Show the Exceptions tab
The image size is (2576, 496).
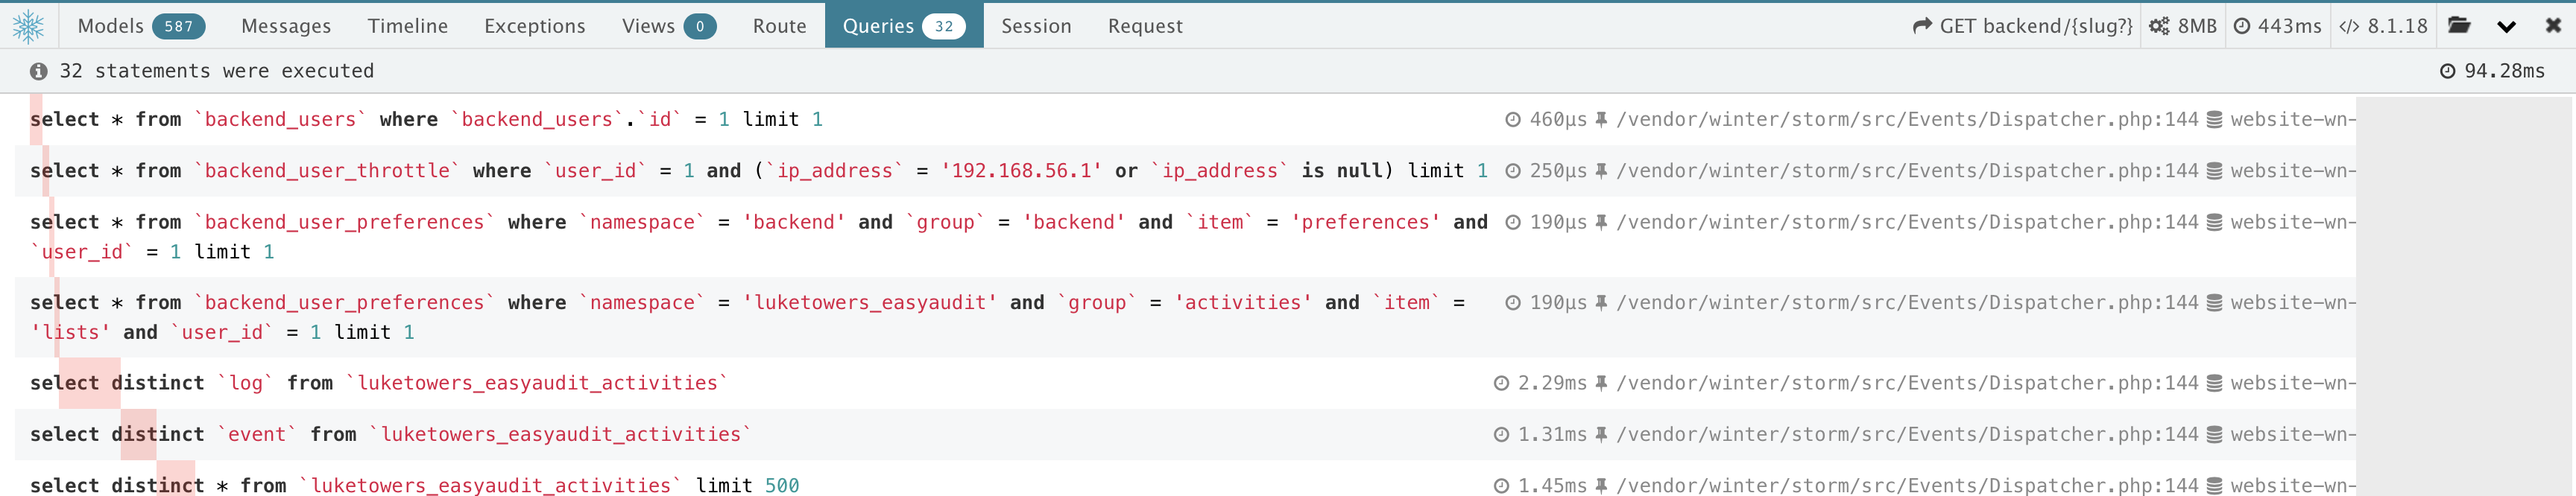535,26
